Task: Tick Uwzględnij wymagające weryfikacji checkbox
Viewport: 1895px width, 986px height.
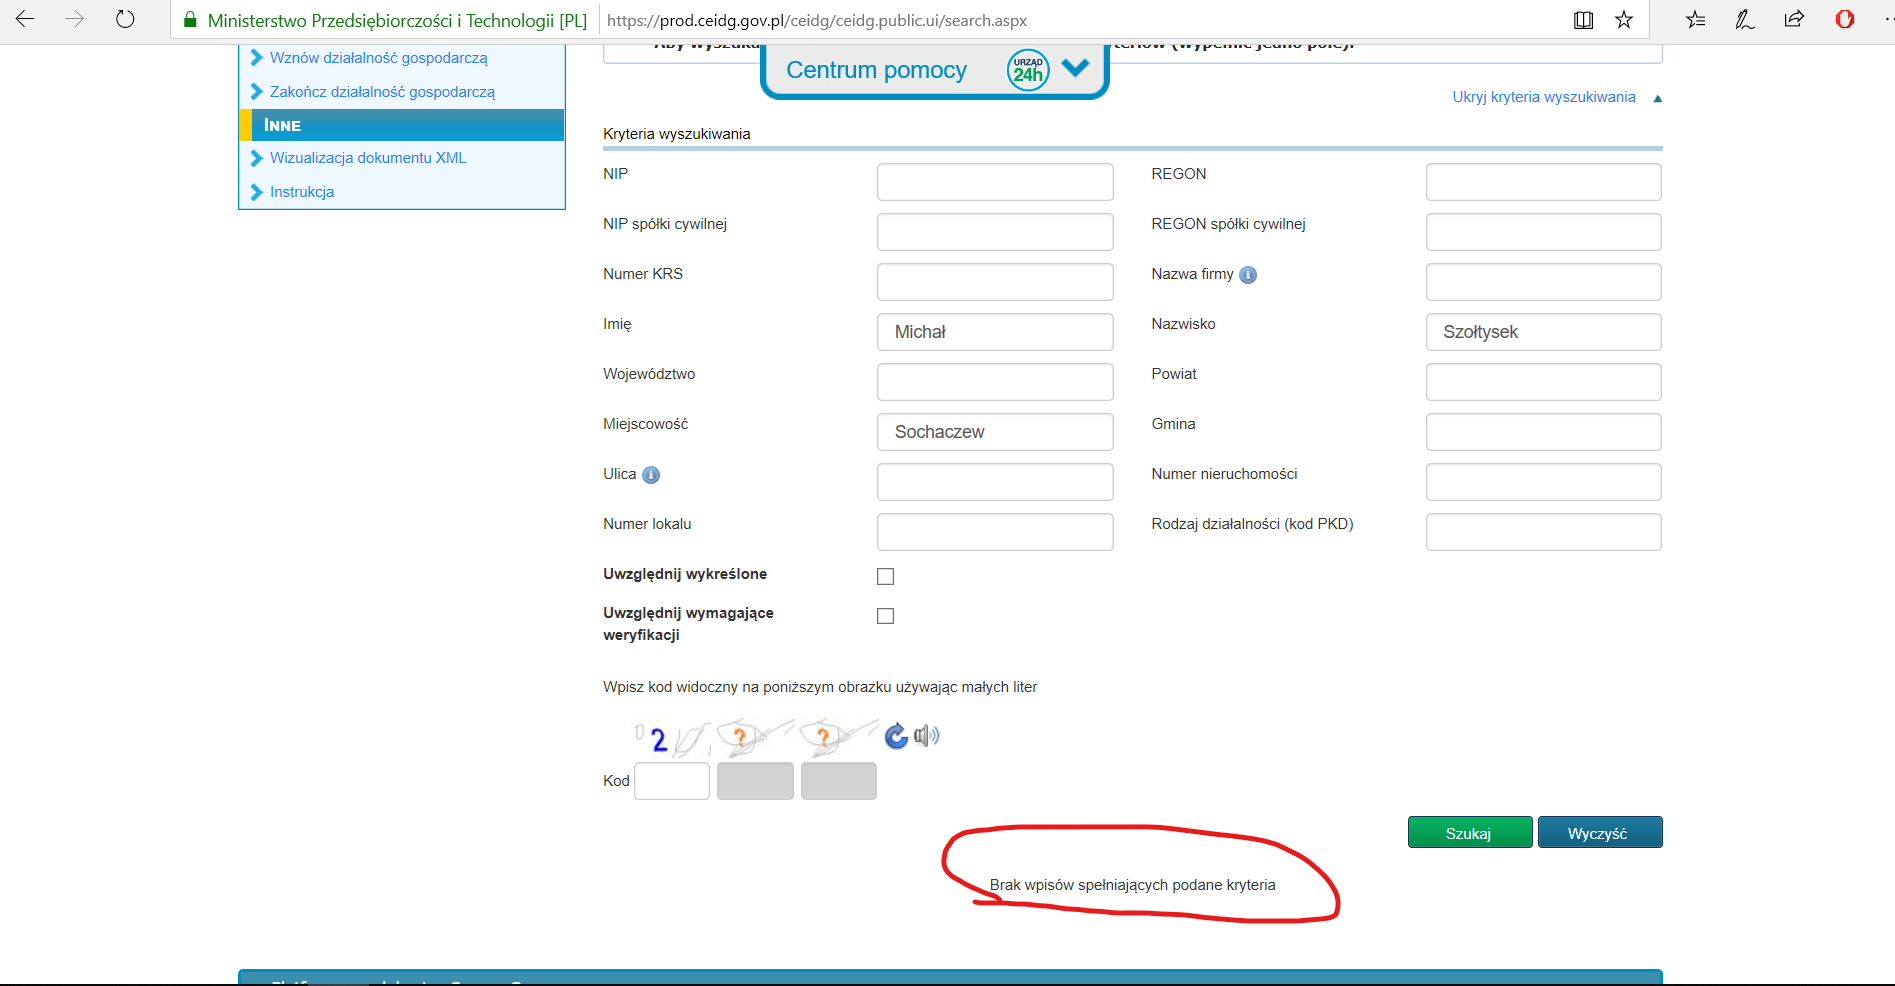Action: pos(885,616)
